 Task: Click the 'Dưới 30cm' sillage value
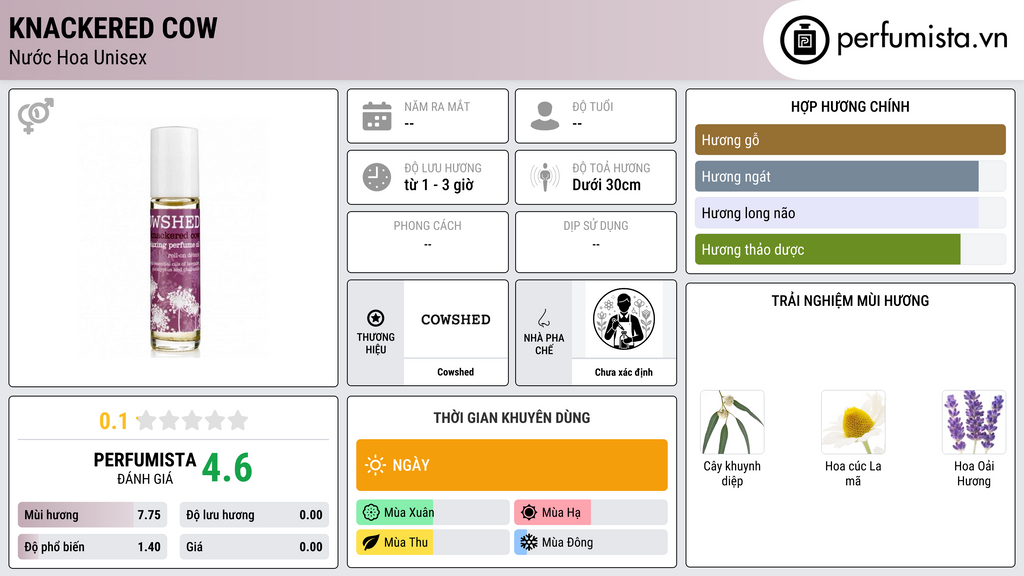(x=606, y=185)
